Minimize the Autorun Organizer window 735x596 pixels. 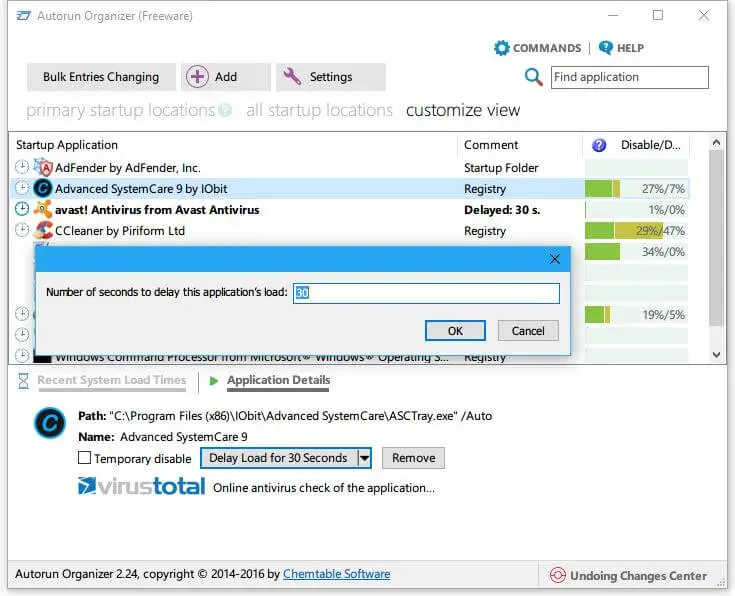tap(613, 15)
